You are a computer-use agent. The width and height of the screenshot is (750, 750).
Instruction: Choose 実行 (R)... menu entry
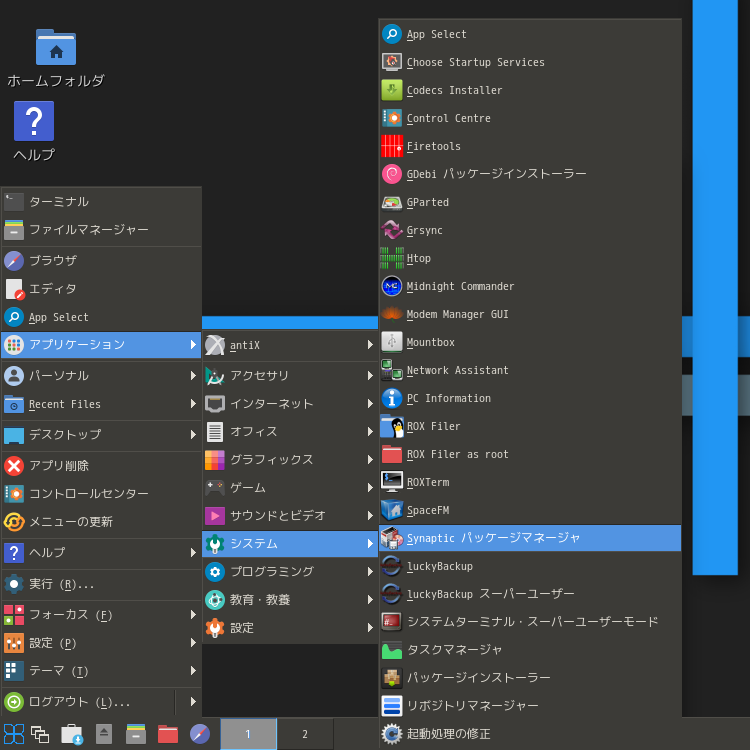[101, 584]
